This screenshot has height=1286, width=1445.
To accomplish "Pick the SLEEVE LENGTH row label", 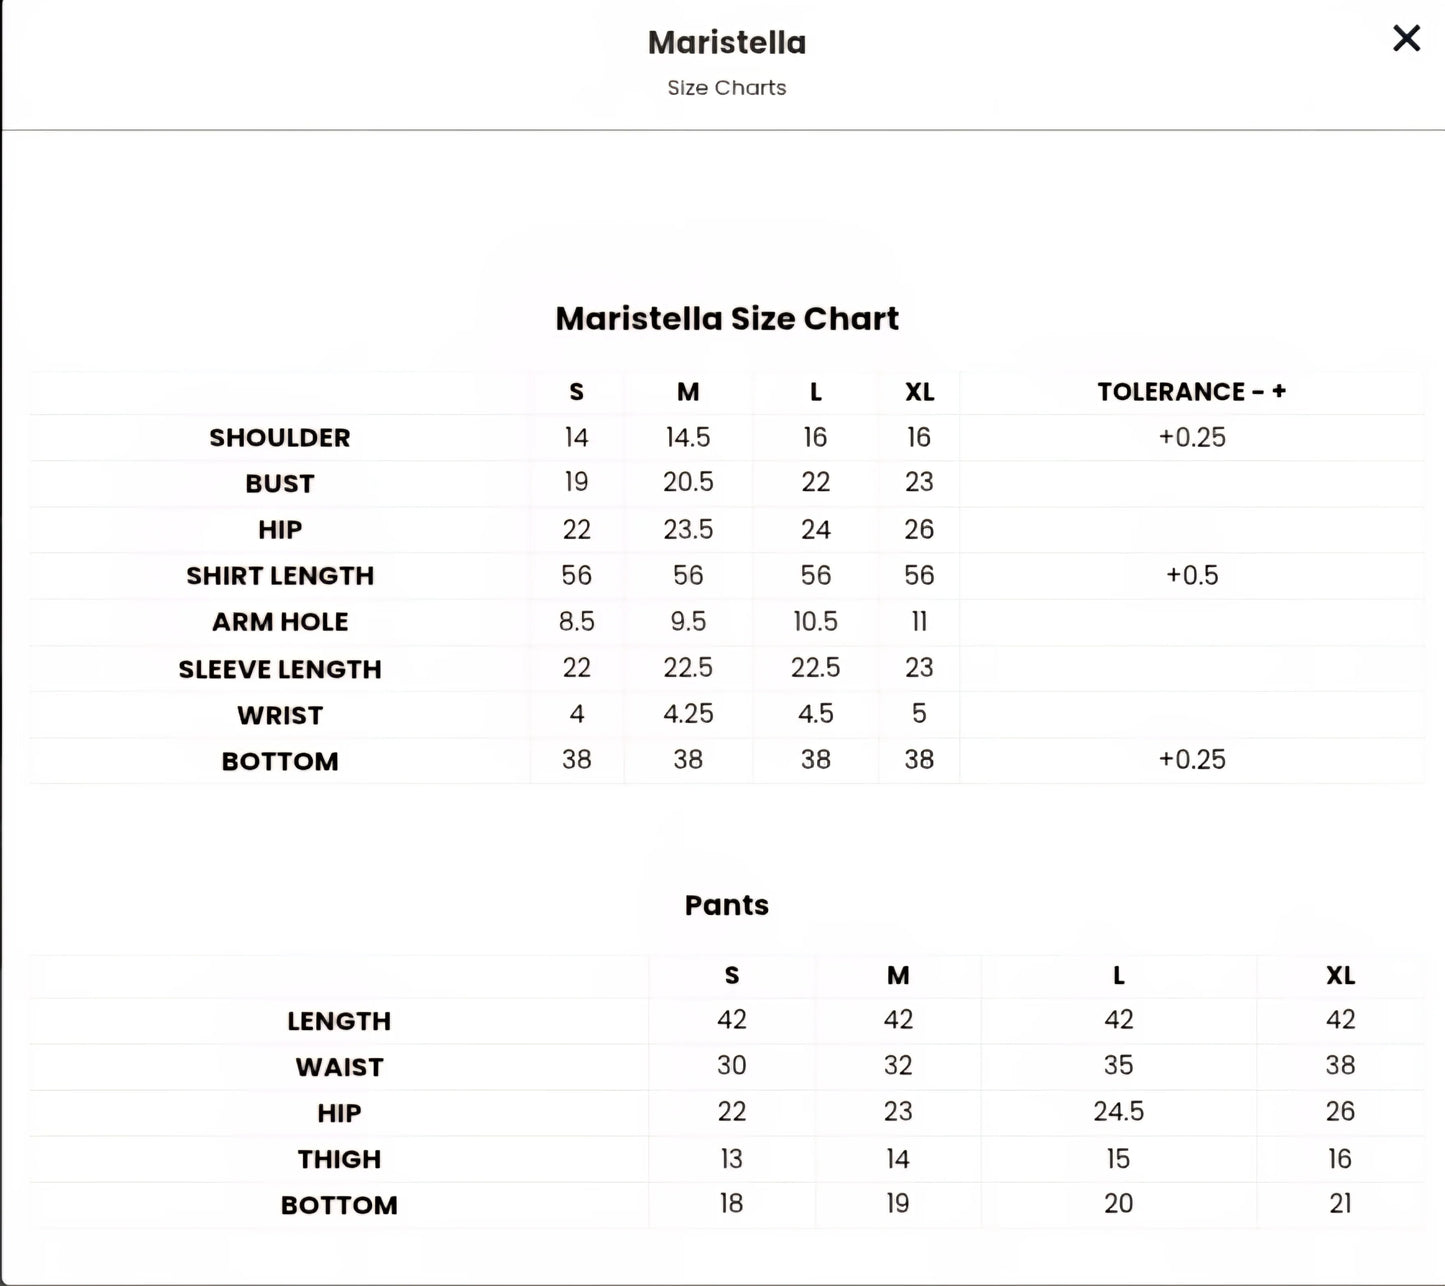I will tap(280, 668).
